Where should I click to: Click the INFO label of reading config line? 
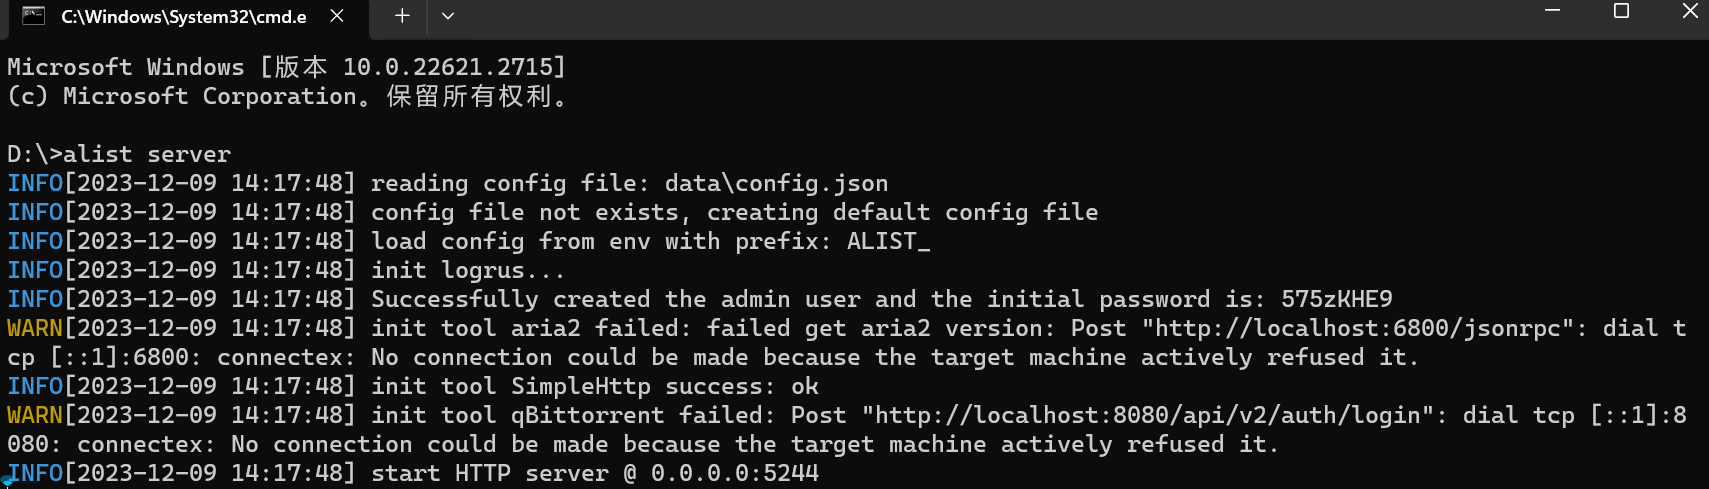[35, 183]
